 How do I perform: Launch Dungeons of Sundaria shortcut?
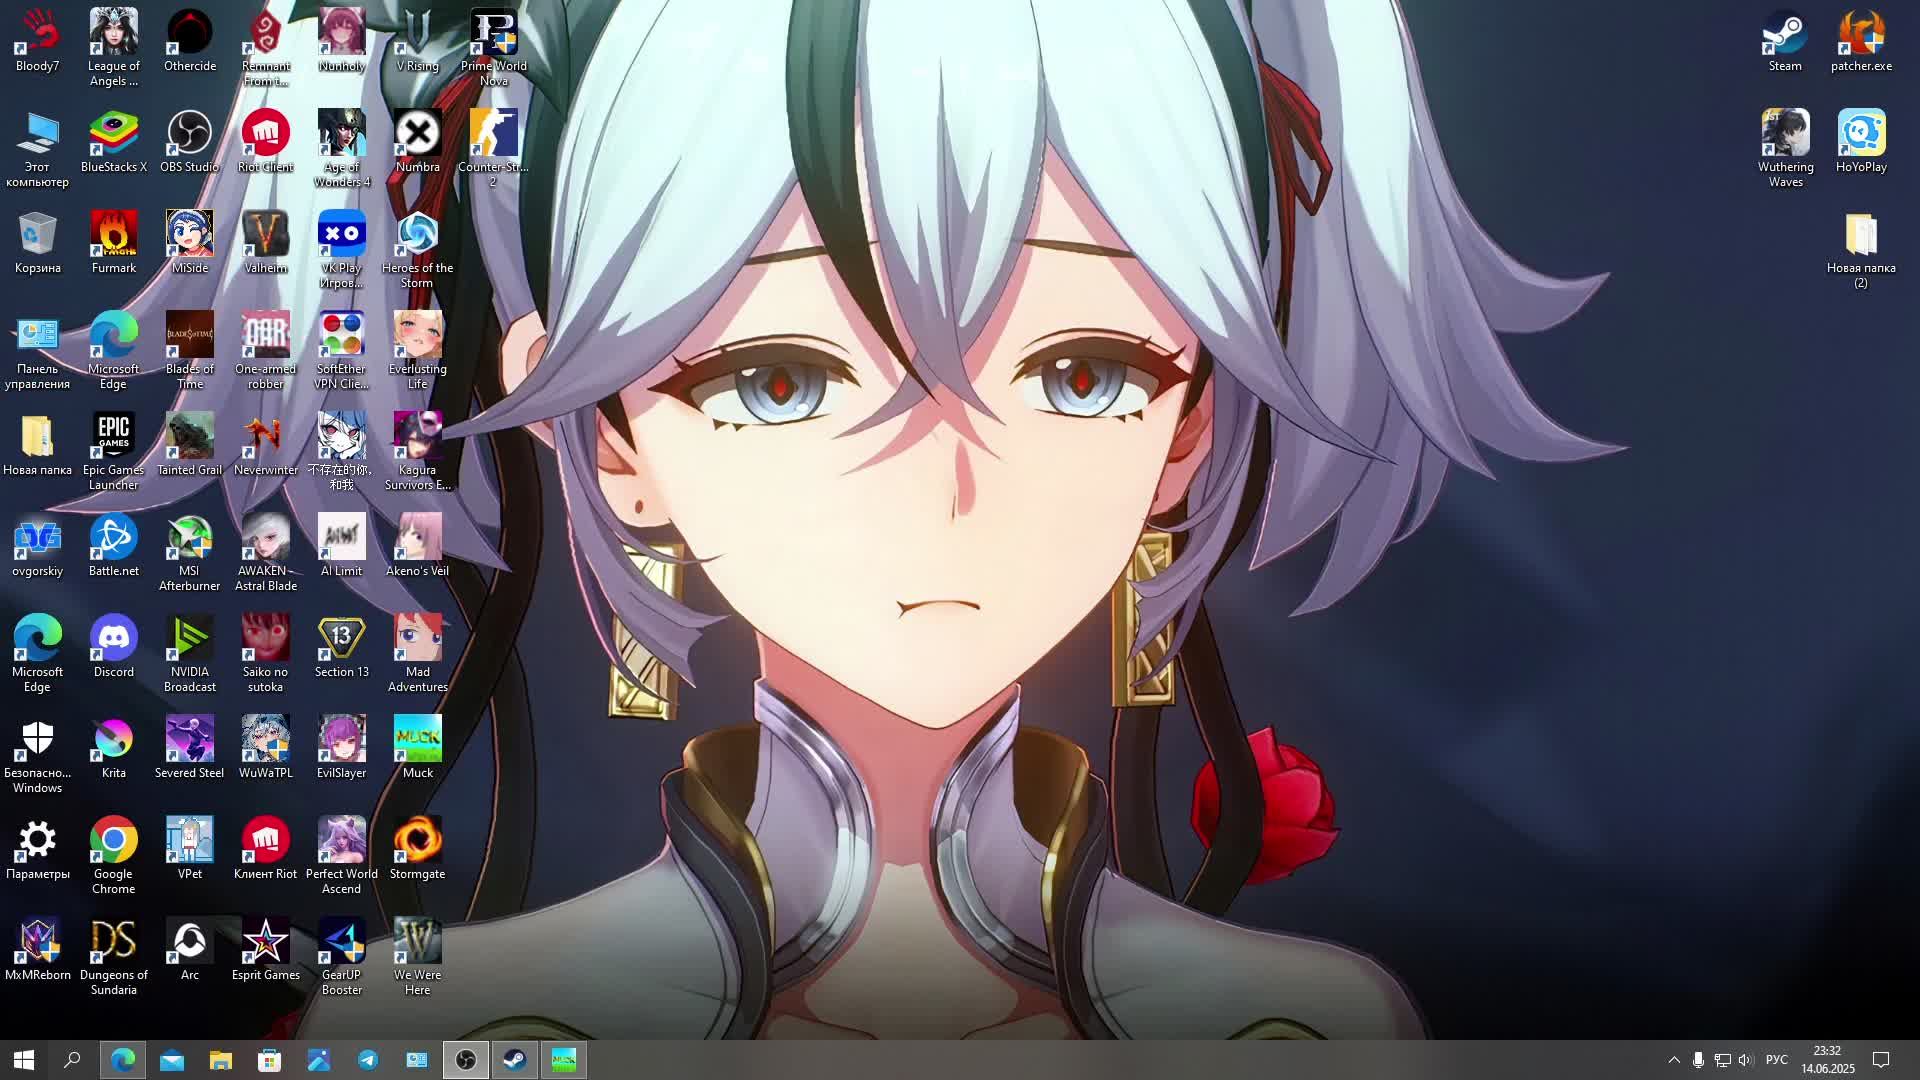click(x=113, y=957)
